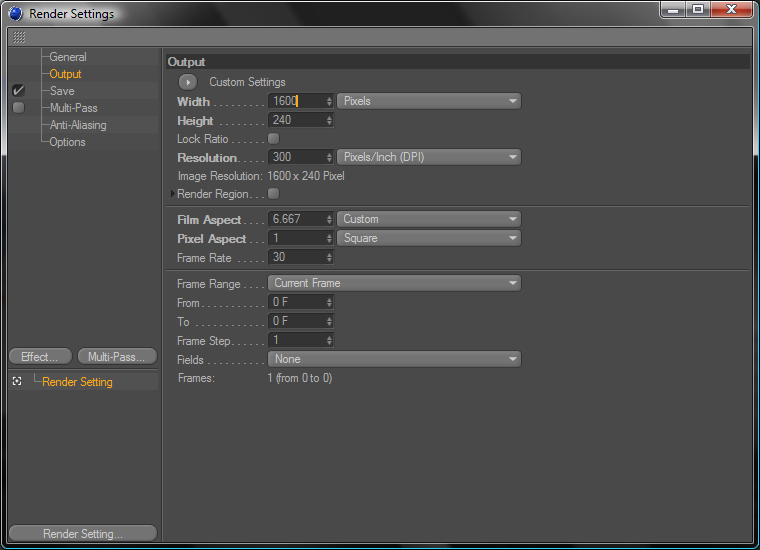The height and width of the screenshot is (550, 760).
Task: Click the Render Setting target icon
Action: (x=17, y=382)
